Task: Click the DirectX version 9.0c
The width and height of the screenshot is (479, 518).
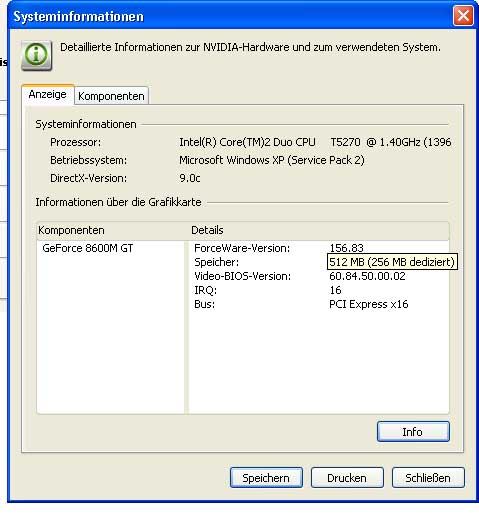Action: pyautogui.click(x=190, y=178)
